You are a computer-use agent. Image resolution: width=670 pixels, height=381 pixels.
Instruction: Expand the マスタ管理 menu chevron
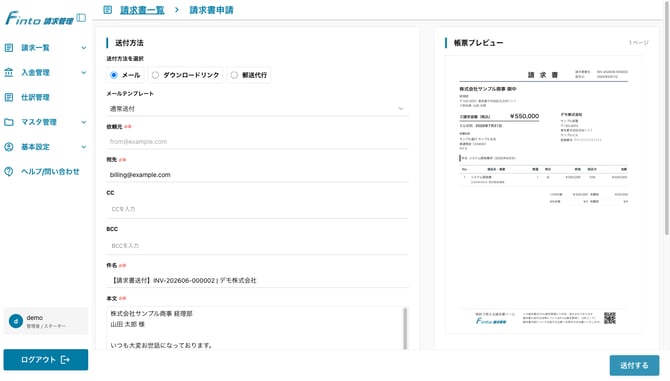click(x=84, y=122)
